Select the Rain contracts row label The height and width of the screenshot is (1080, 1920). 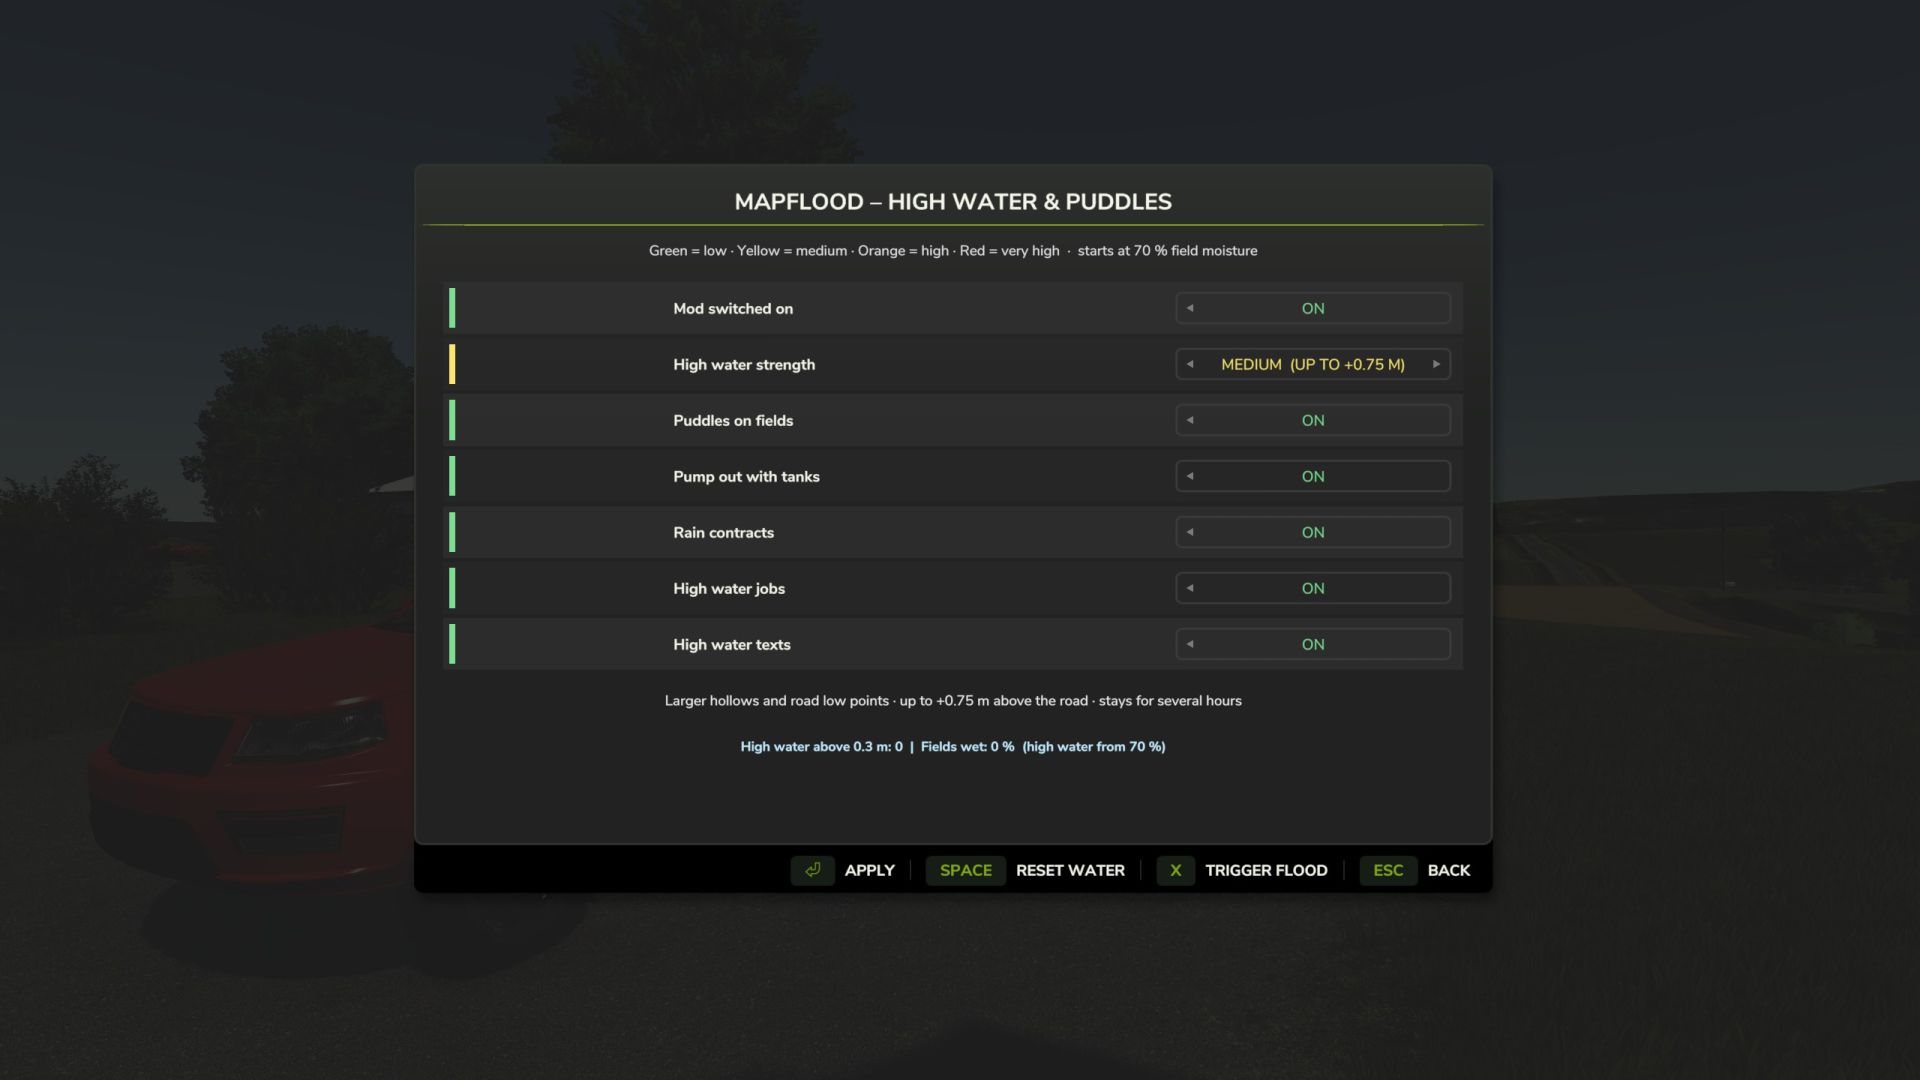point(723,532)
